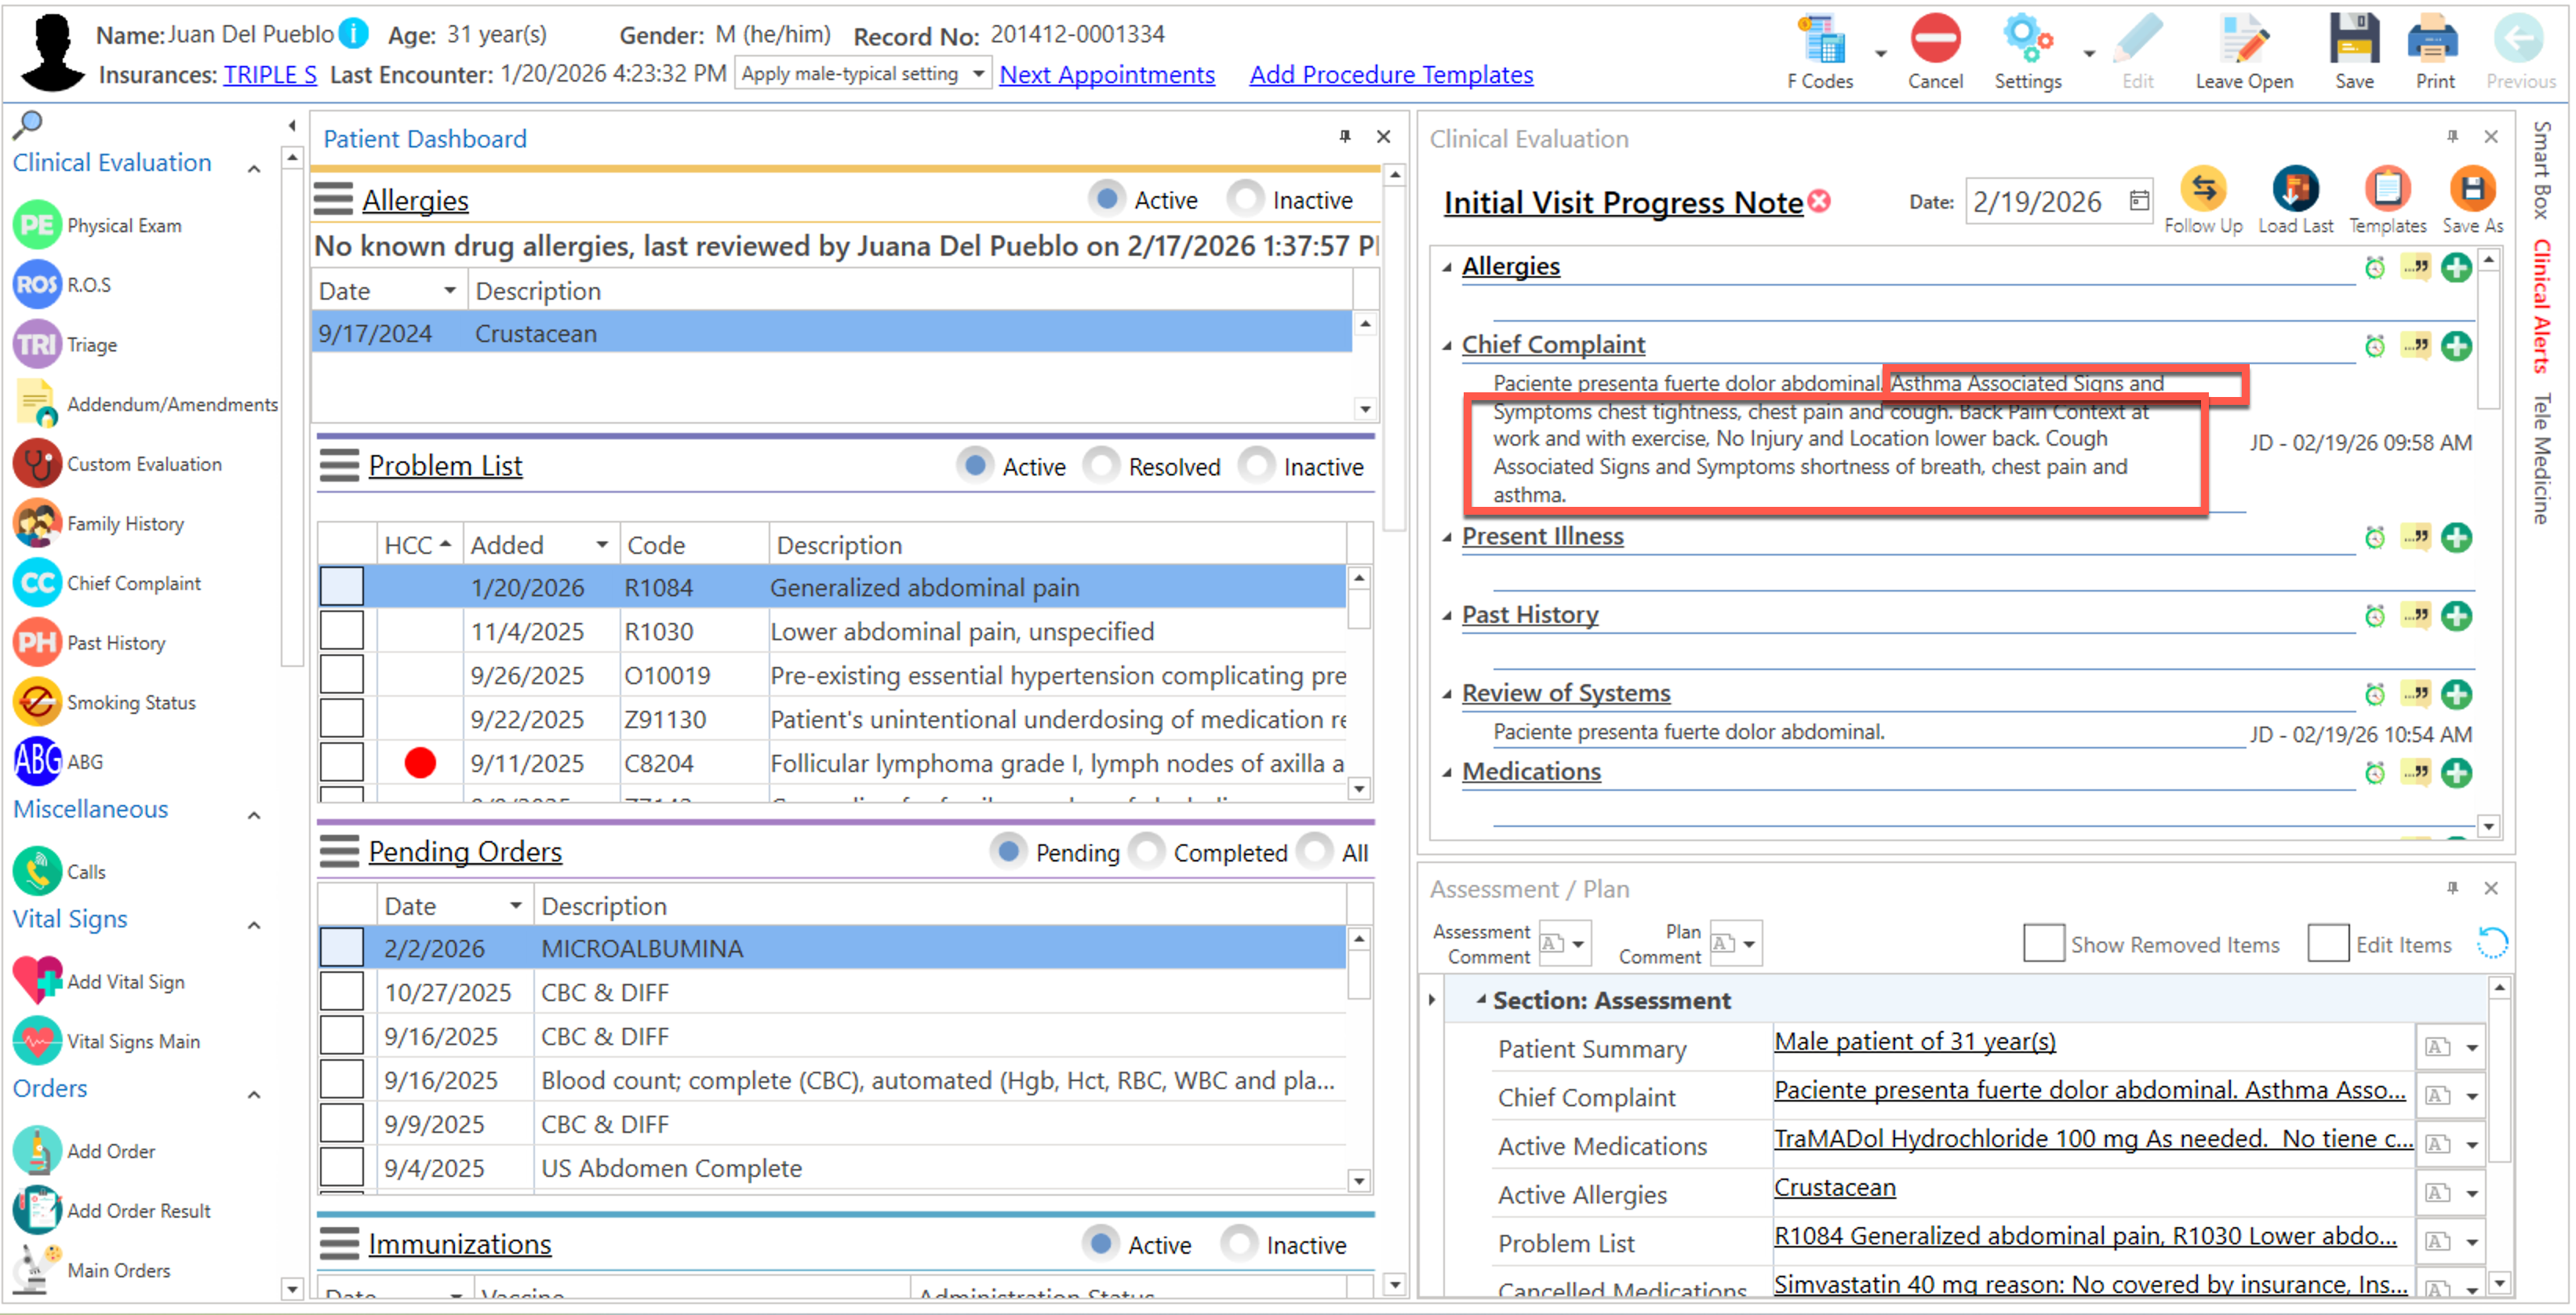Click the Add Procedure Templates link

(x=1390, y=74)
